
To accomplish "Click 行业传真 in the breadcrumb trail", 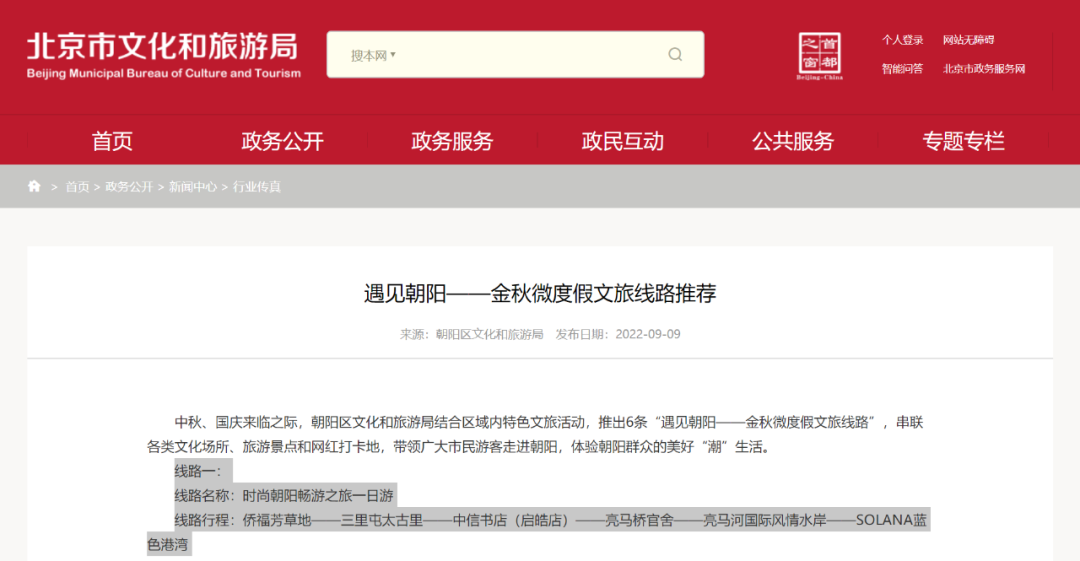I will [x=257, y=187].
